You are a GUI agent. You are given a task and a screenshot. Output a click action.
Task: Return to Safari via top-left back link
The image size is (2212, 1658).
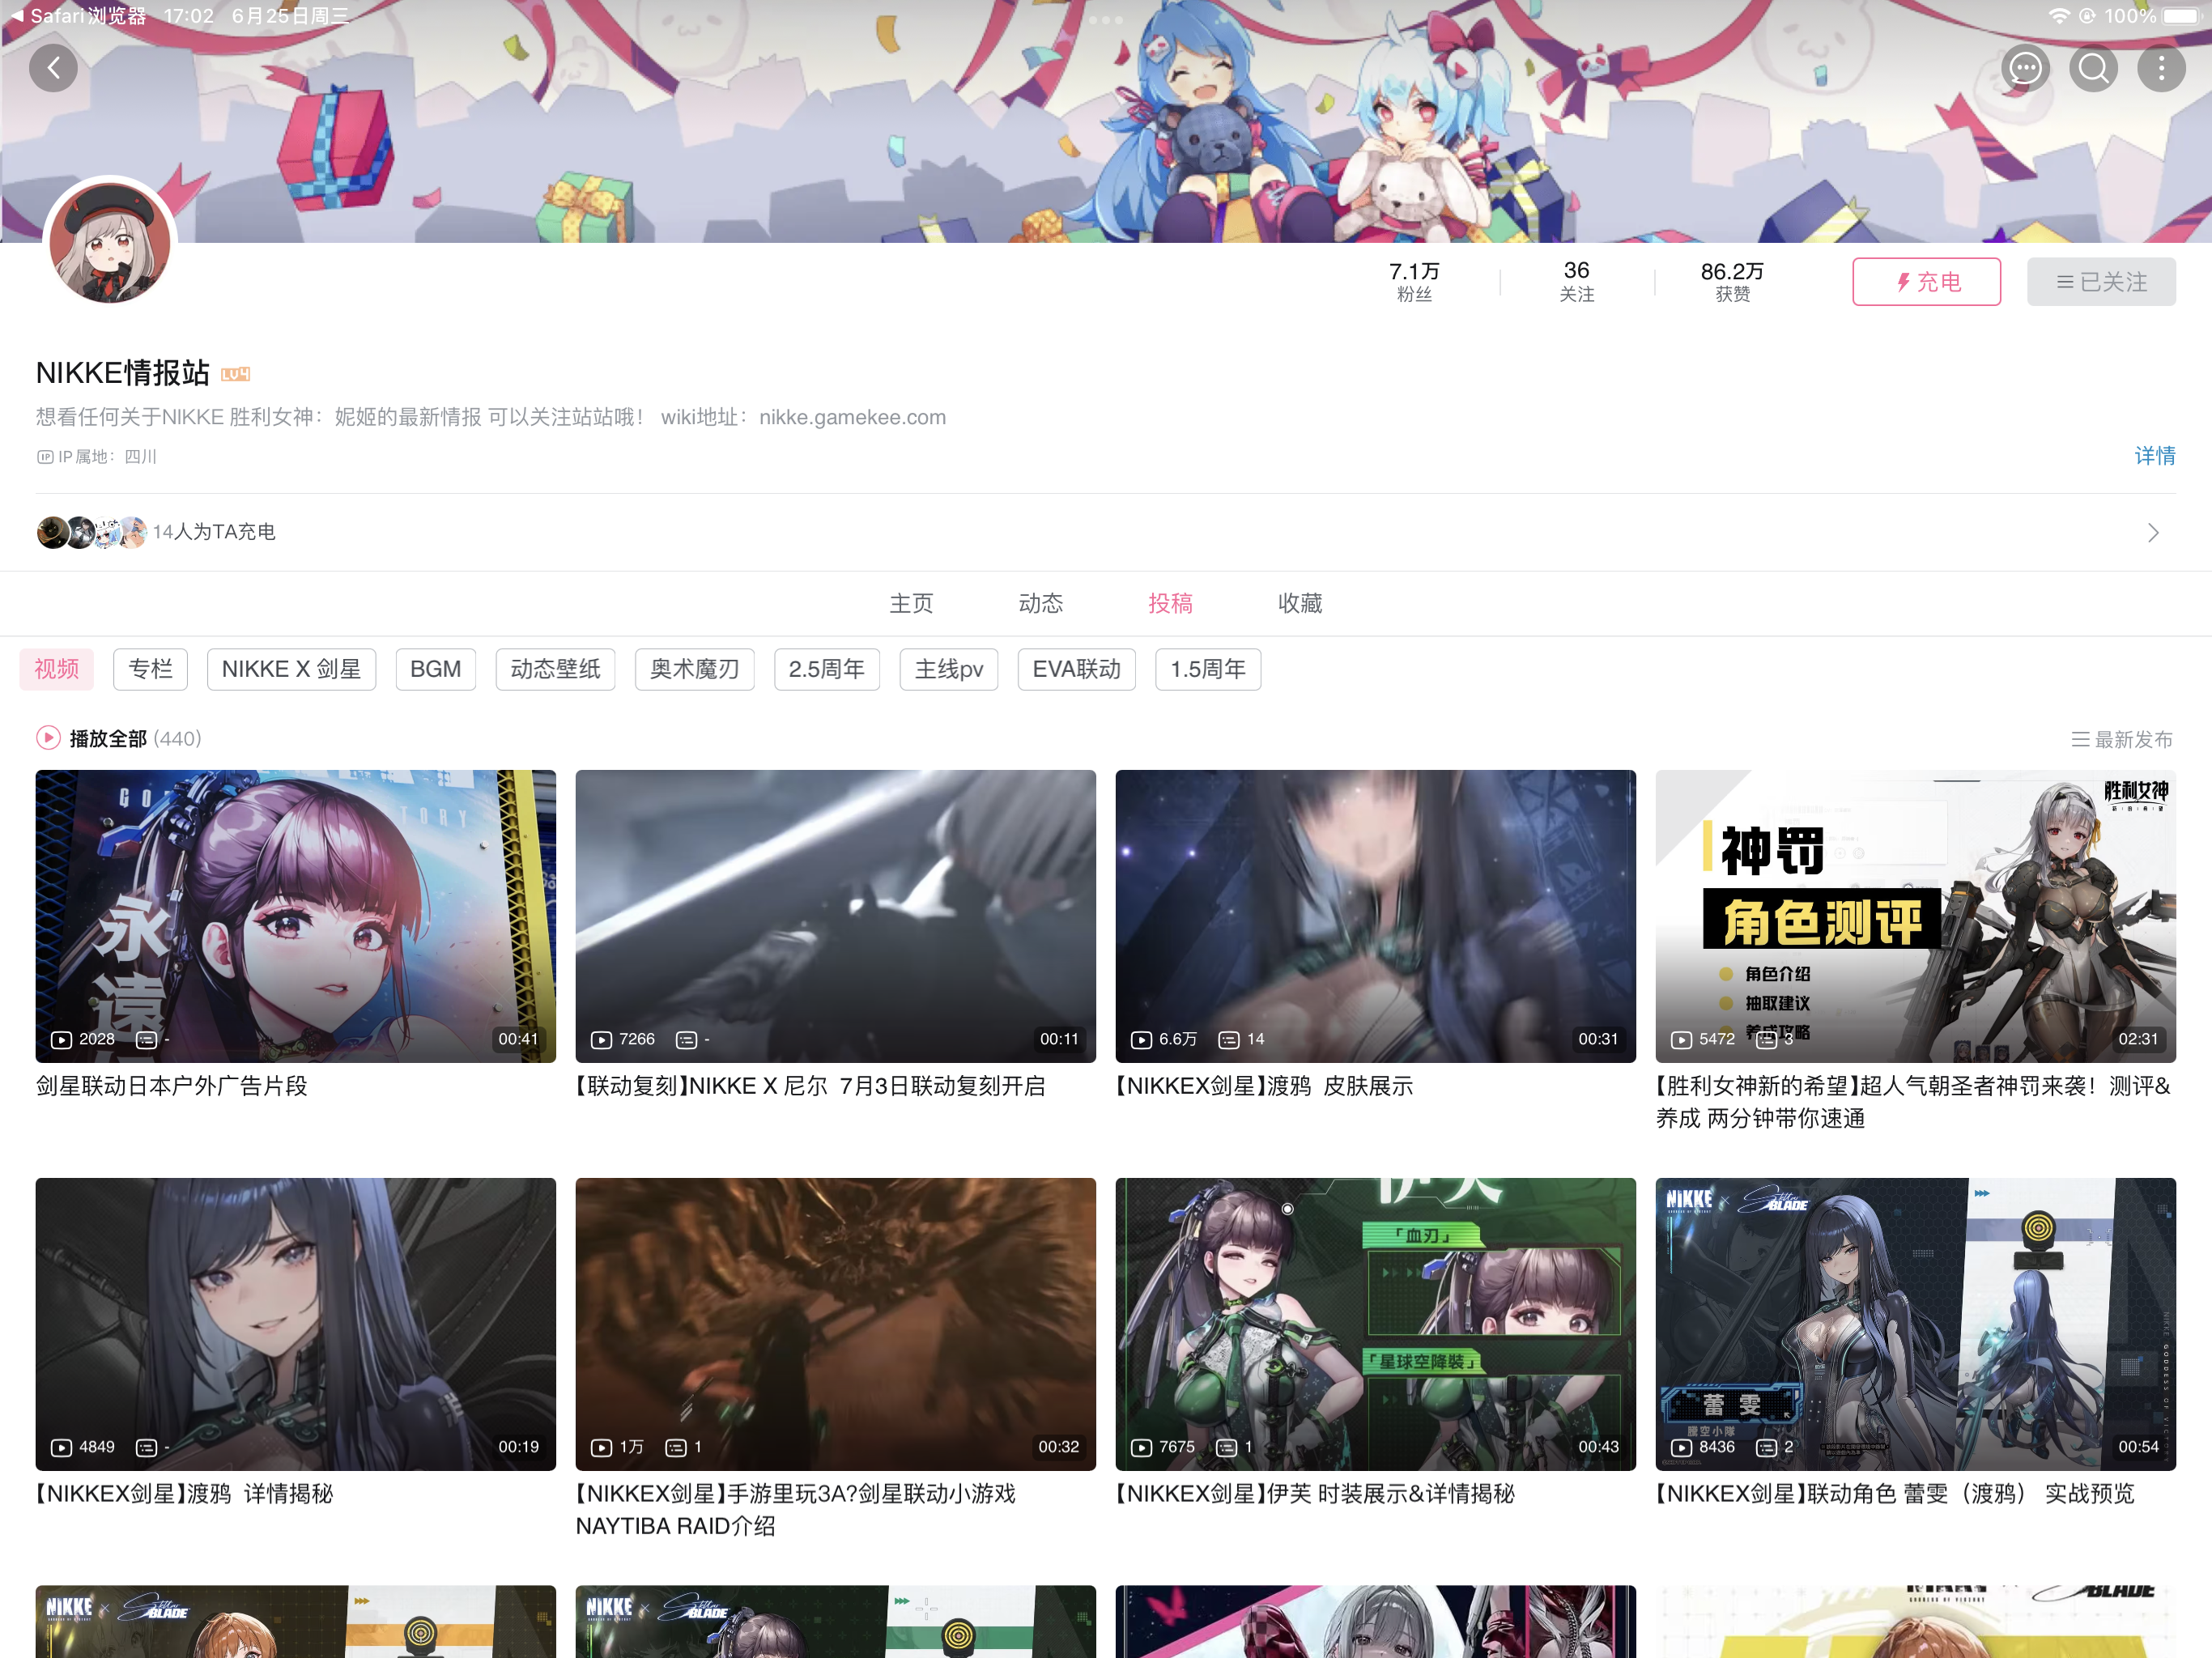tap(78, 16)
